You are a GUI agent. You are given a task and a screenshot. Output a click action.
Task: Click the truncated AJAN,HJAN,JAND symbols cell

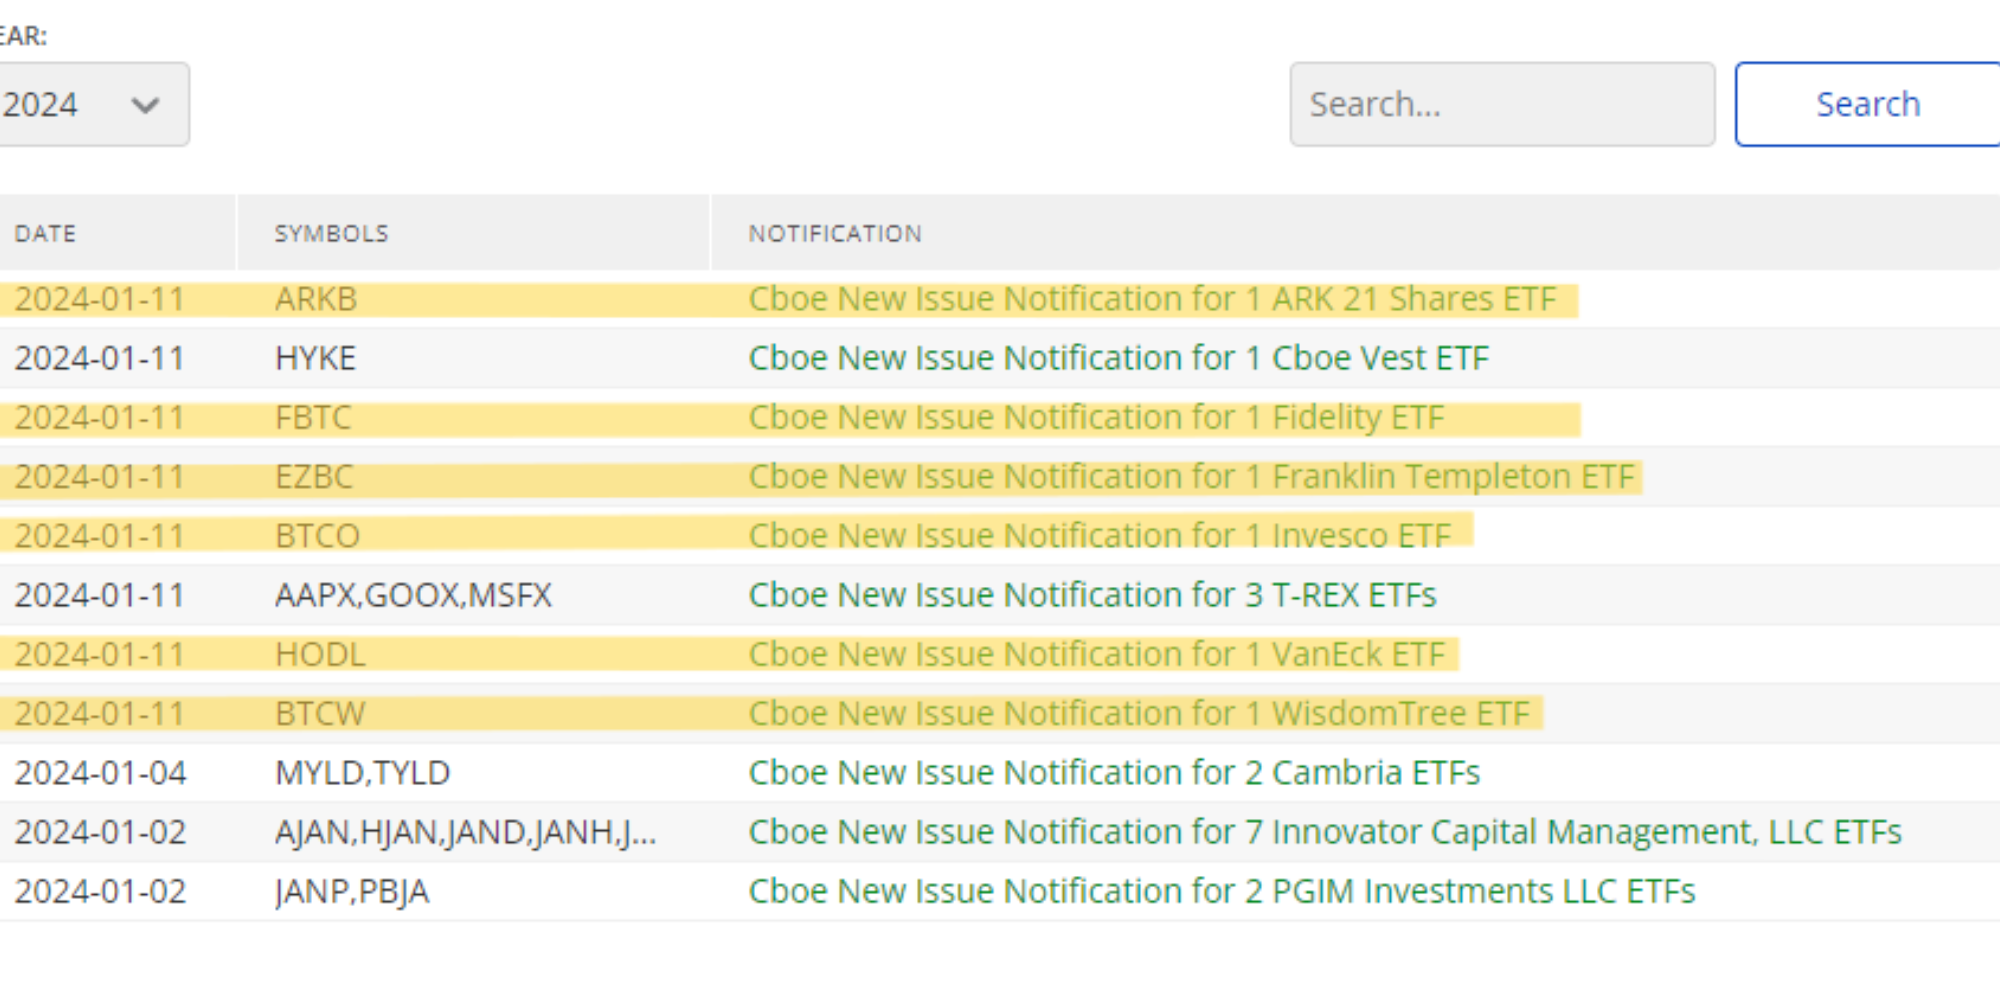465,831
